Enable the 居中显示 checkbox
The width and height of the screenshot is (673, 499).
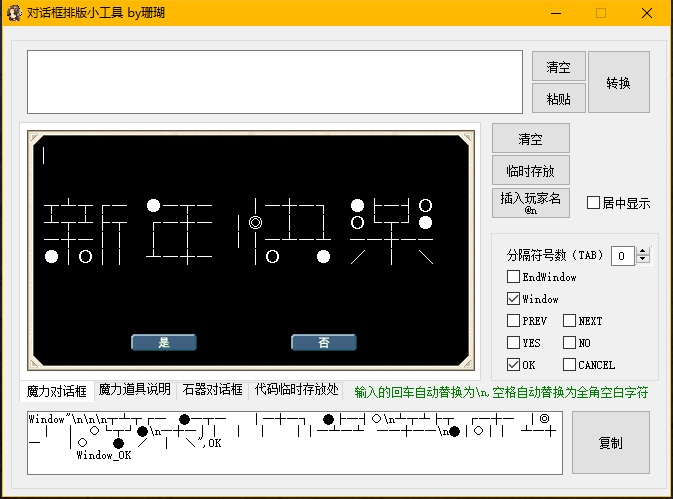coord(593,203)
